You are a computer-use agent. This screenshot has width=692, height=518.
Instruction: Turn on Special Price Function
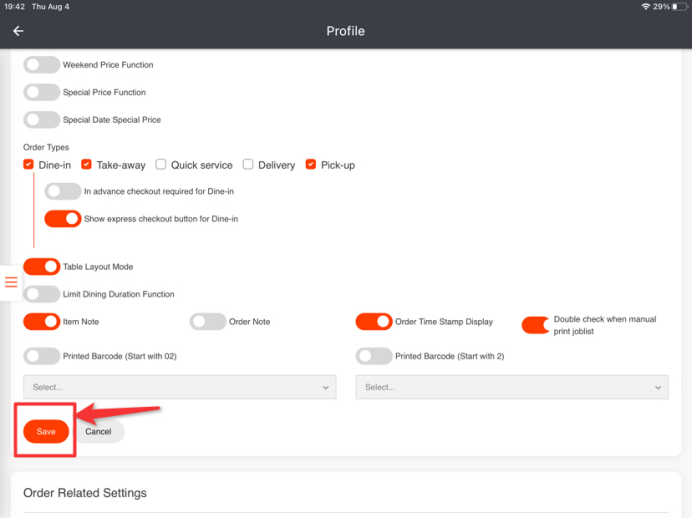[x=41, y=92]
